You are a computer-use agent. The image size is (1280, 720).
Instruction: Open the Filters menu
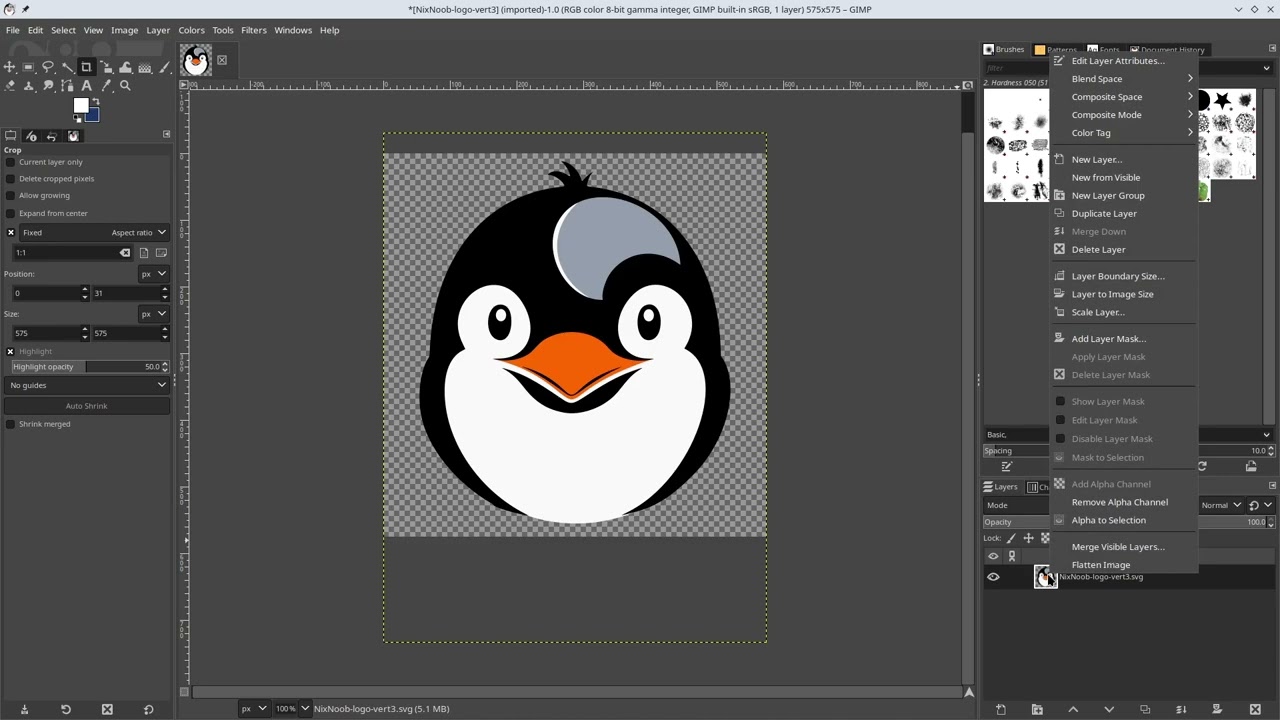[253, 30]
